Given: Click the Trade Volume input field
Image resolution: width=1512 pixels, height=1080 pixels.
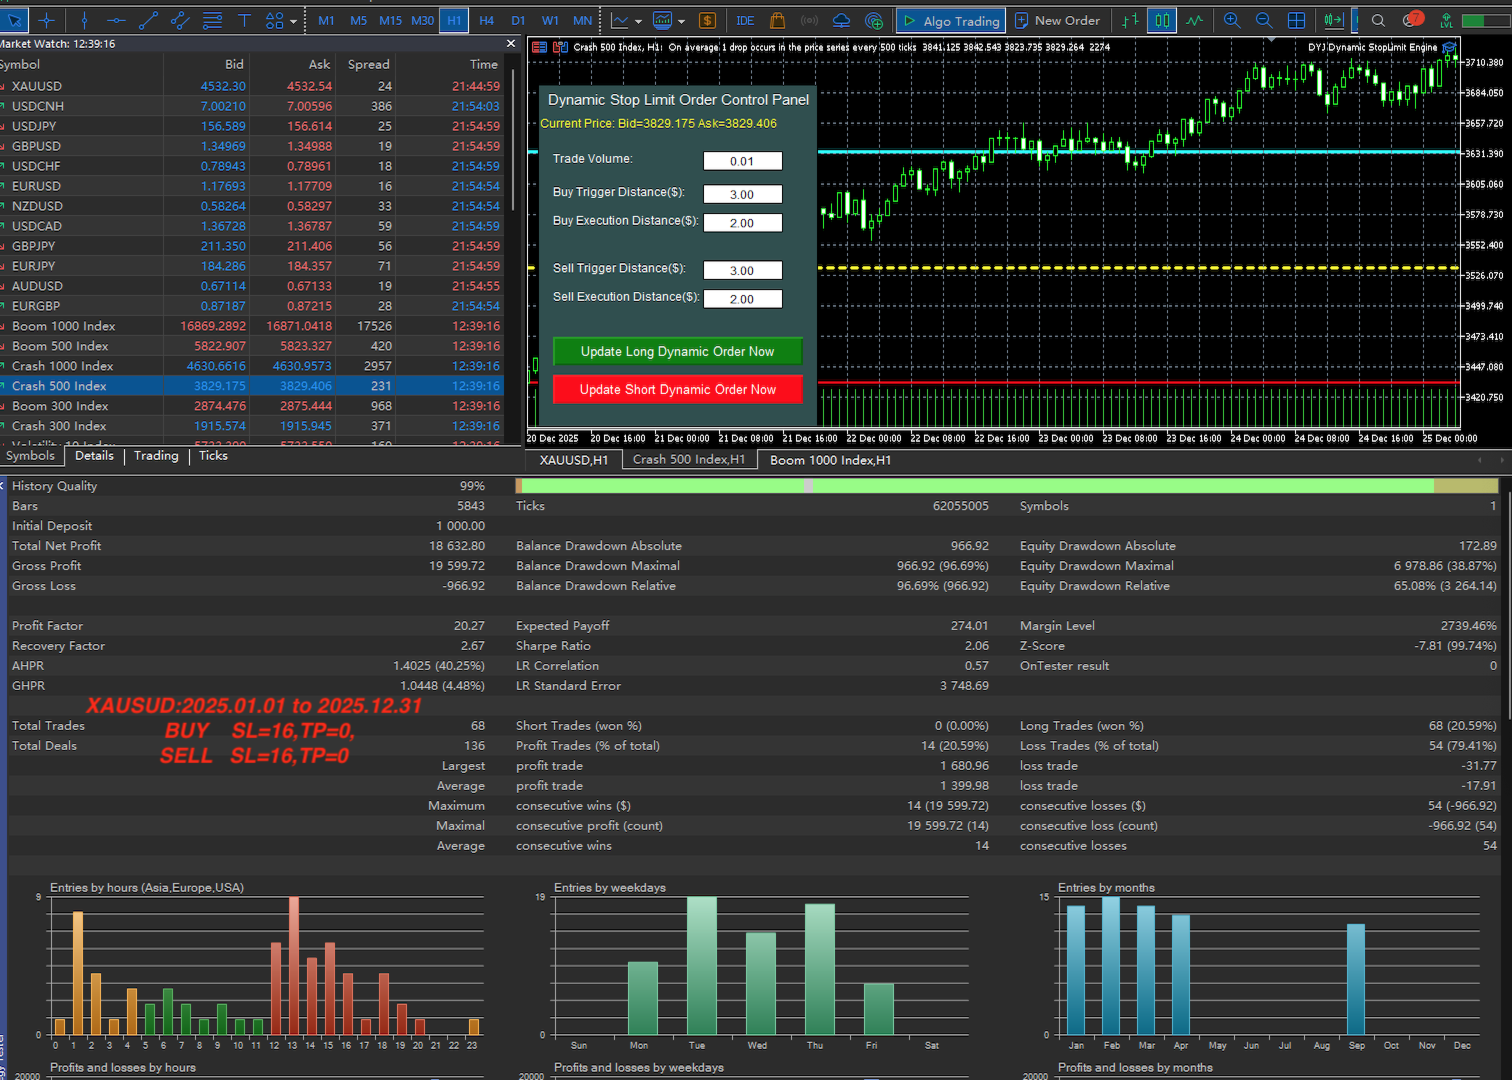Looking at the screenshot, I should click(742, 161).
